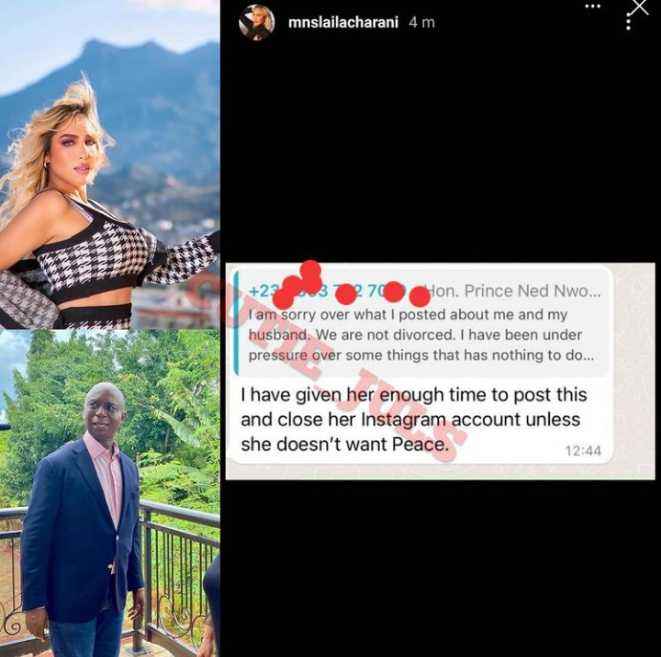Open the blonde woman mountain photo
Image resolution: width=661 pixels, height=657 pixels.
pyautogui.click(x=110, y=164)
